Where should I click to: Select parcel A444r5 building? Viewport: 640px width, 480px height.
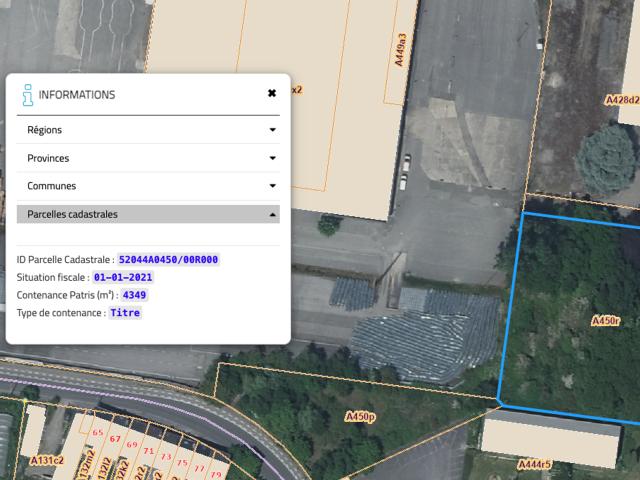click(550, 438)
